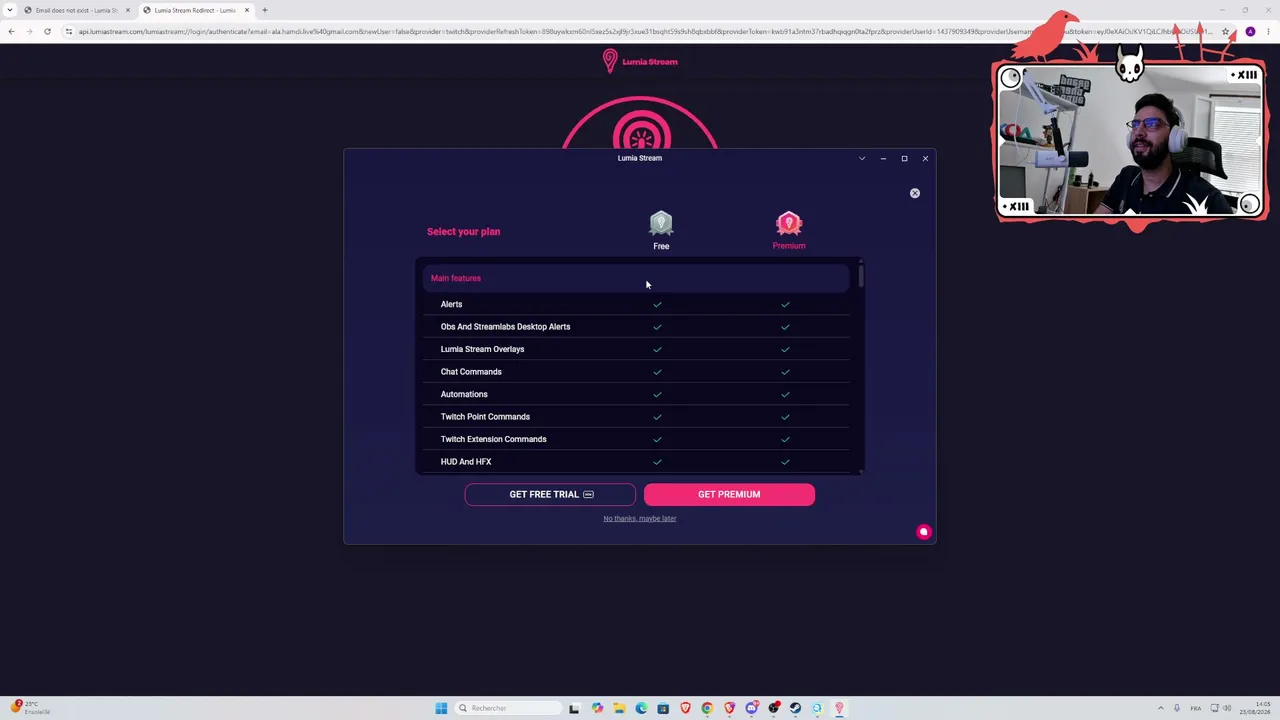The width and height of the screenshot is (1280, 720).
Task: Open the Lumia Stream window chevron dropdown
Action: click(862, 158)
